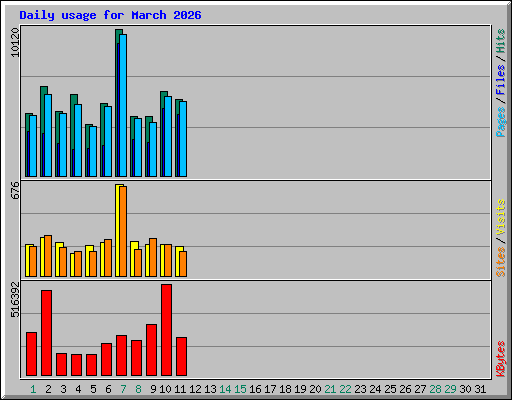
Task: Click day label 12 on x-axis
Action: coord(195,389)
